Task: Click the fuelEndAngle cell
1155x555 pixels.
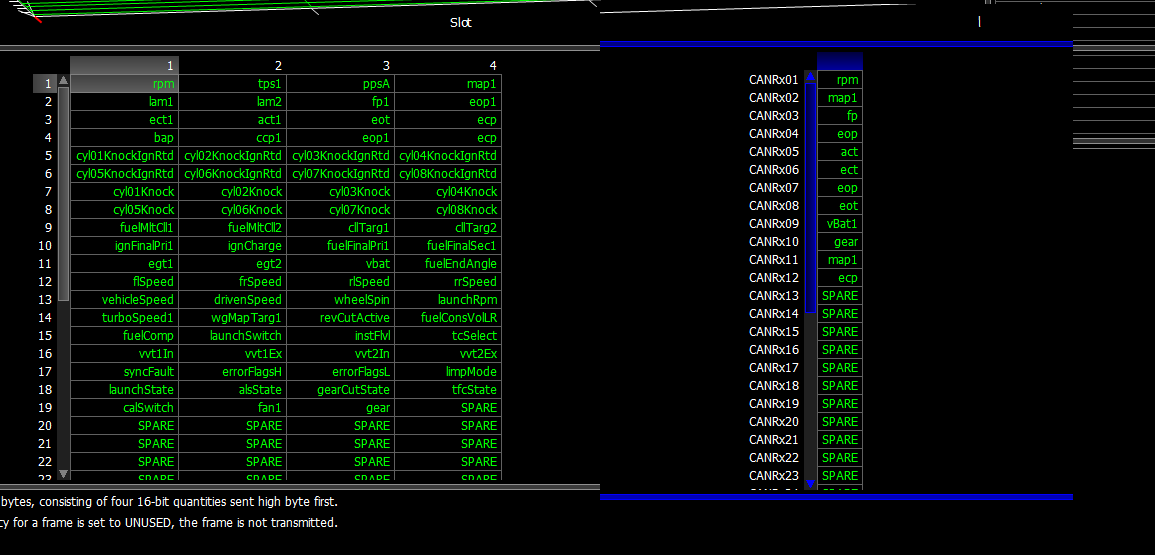Action: point(448,264)
